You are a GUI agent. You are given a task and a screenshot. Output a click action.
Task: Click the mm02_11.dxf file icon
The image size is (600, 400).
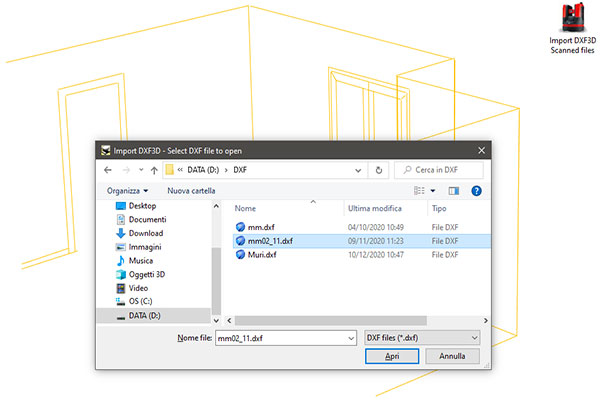[240, 241]
